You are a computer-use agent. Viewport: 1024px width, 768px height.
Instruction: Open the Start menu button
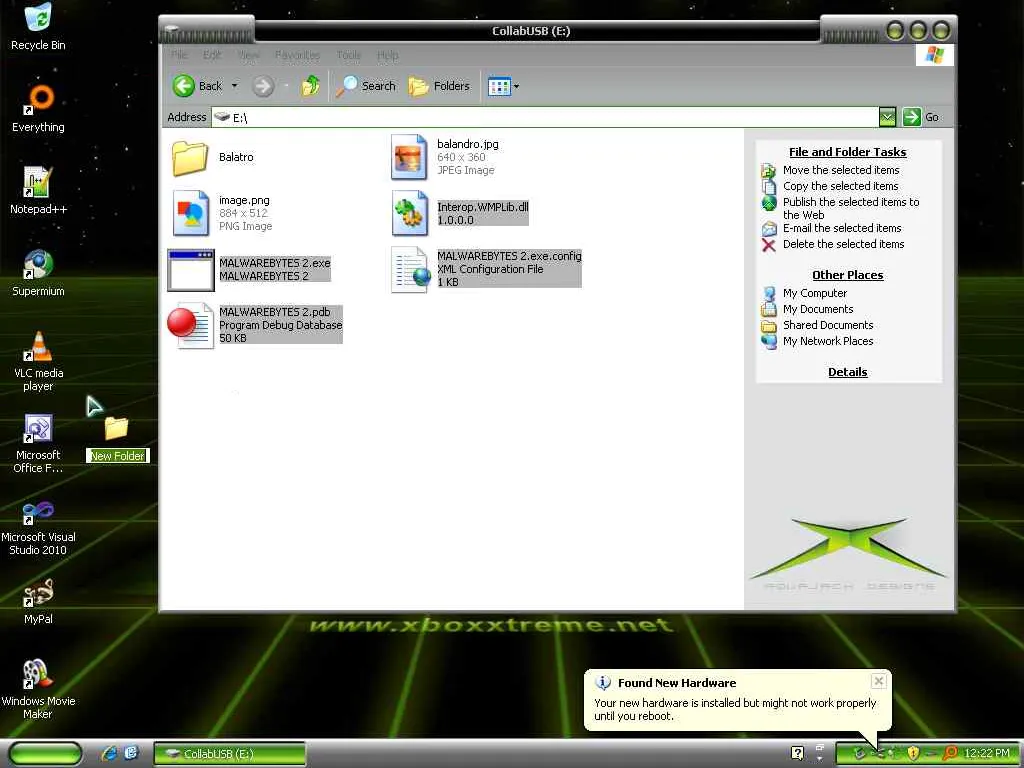click(46, 753)
